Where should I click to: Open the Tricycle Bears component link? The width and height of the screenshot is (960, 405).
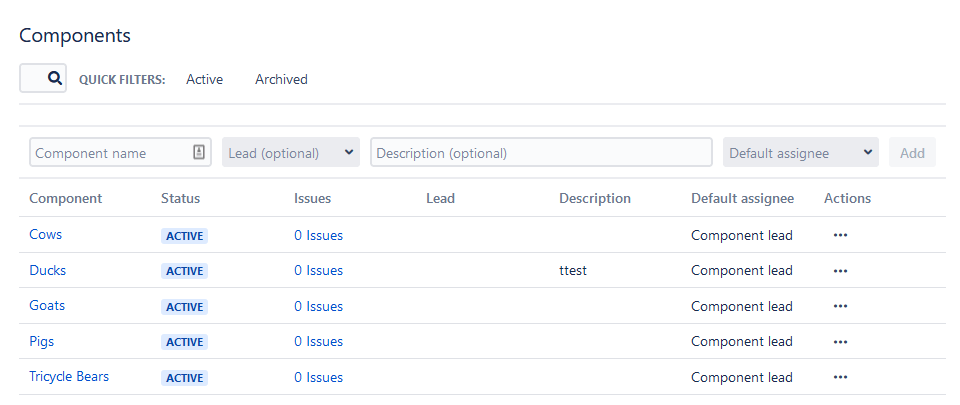[x=69, y=377]
